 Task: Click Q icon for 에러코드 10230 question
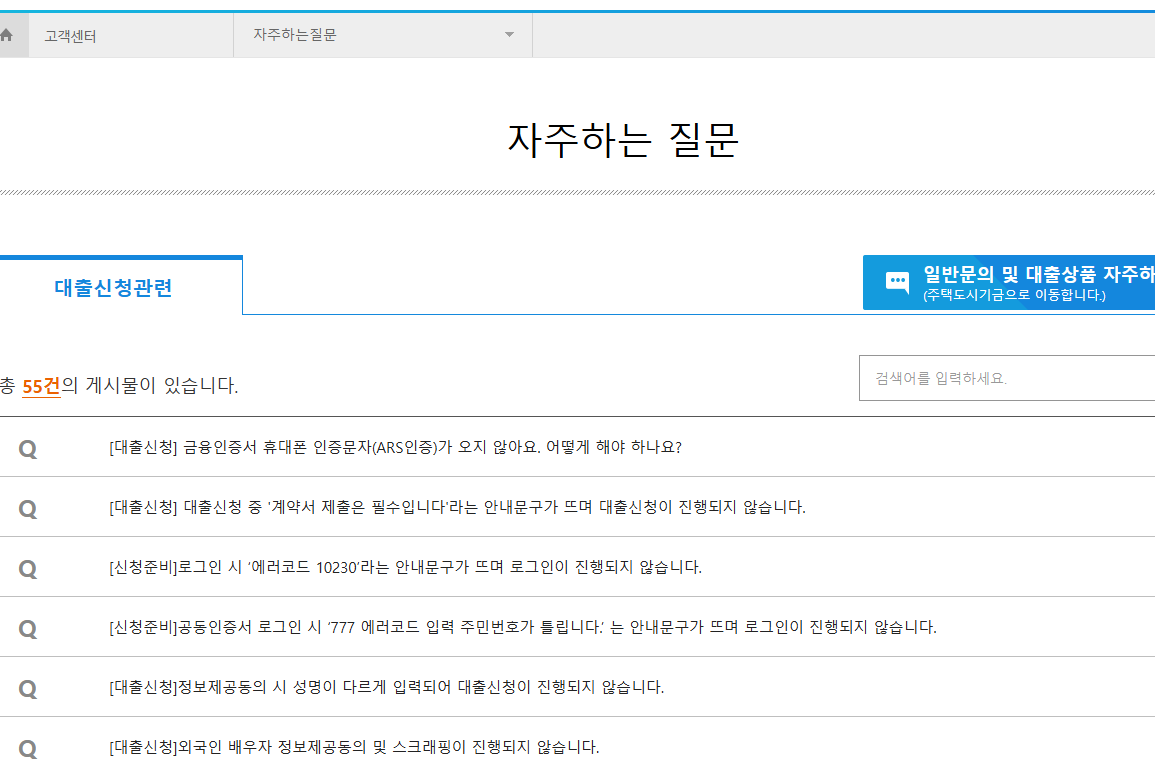coord(28,569)
